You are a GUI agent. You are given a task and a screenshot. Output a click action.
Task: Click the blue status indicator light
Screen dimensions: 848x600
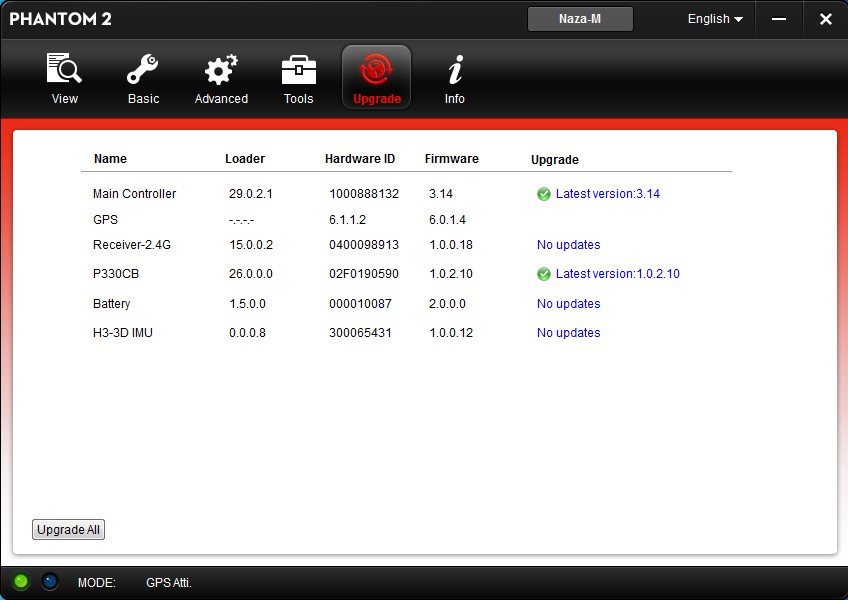point(50,582)
